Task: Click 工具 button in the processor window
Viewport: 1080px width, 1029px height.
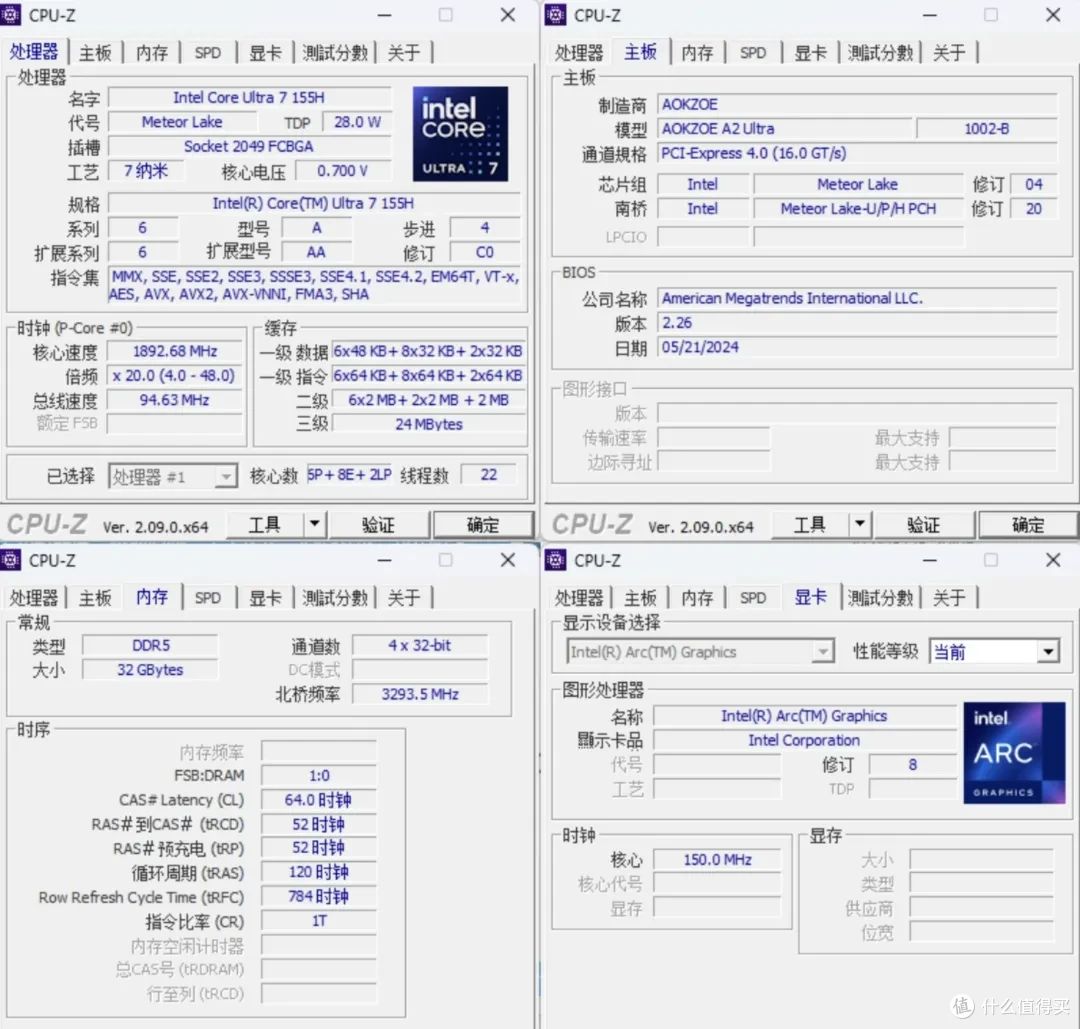Action: tap(265, 524)
